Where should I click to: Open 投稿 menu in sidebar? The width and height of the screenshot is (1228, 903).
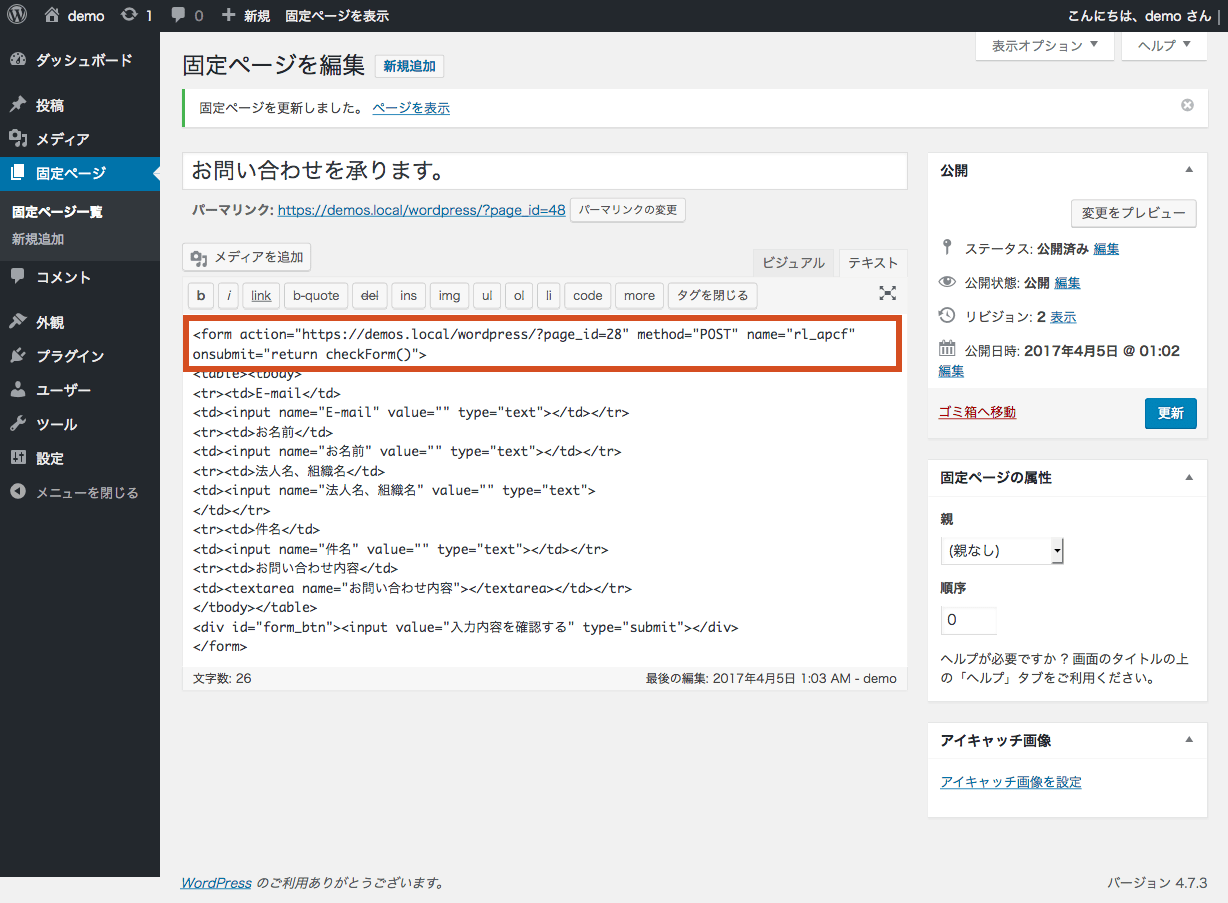[80, 105]
